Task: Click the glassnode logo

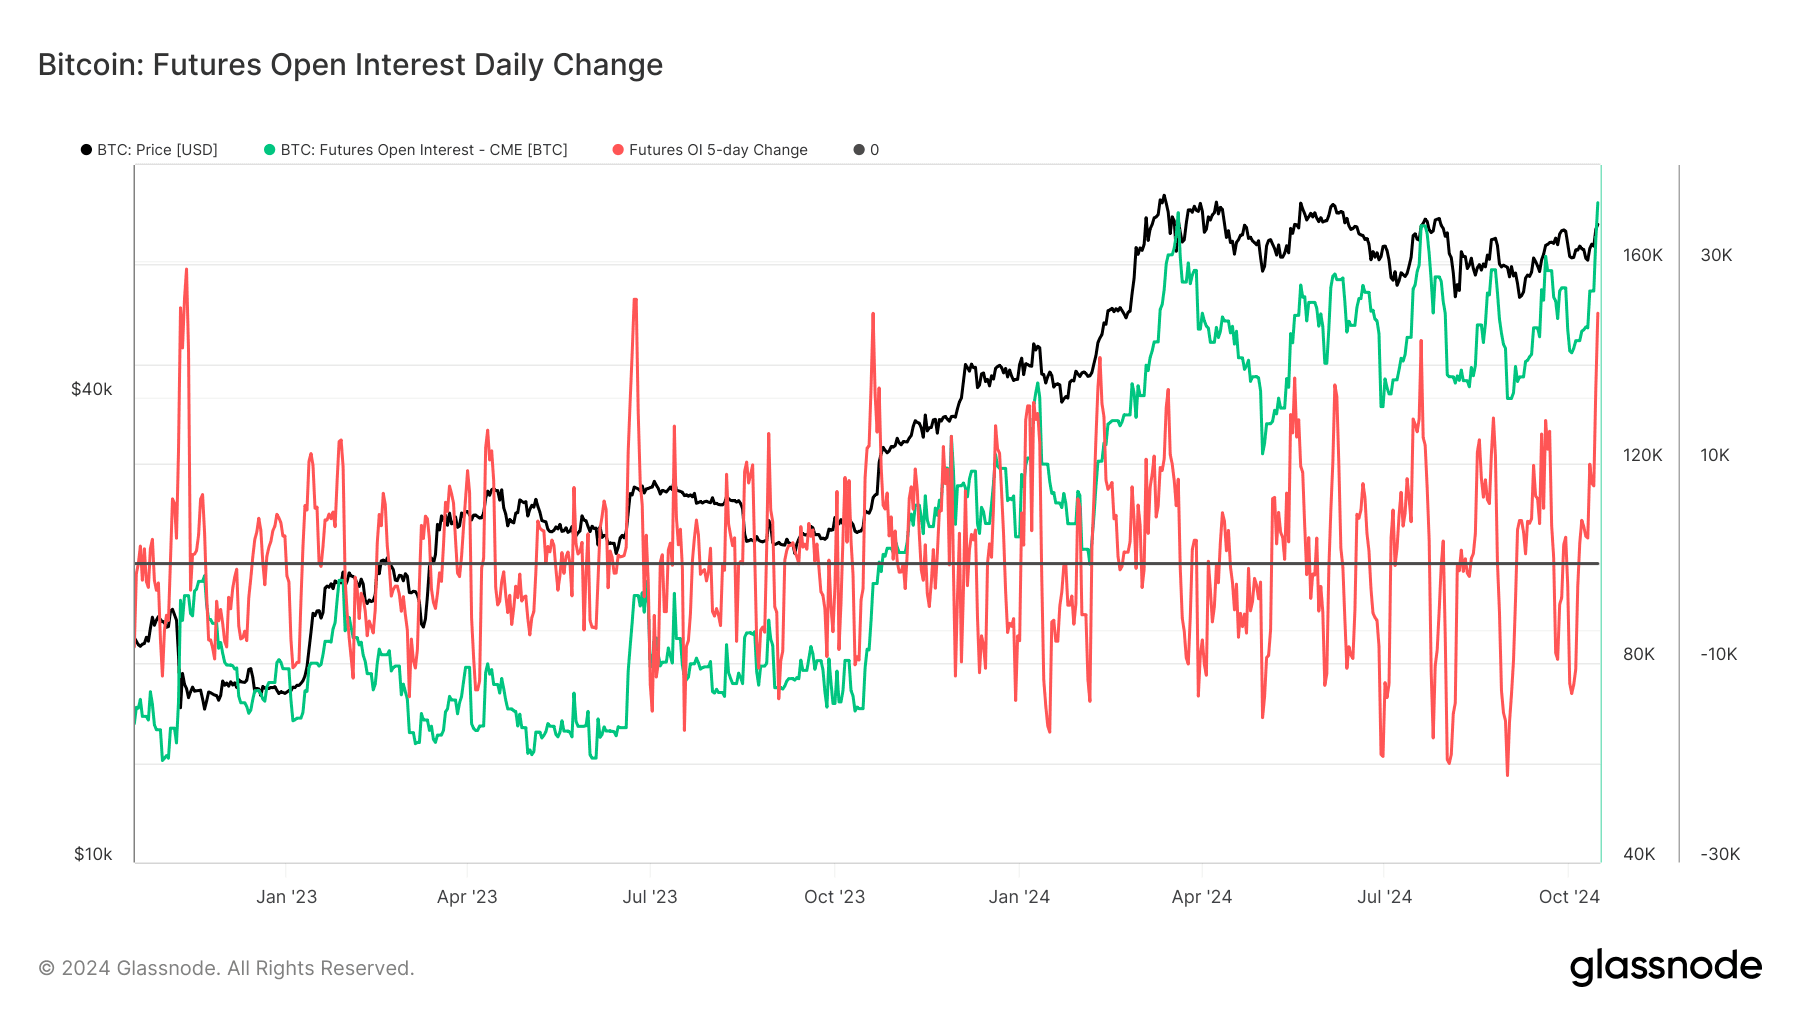Action: click(x=1666, y=968)
